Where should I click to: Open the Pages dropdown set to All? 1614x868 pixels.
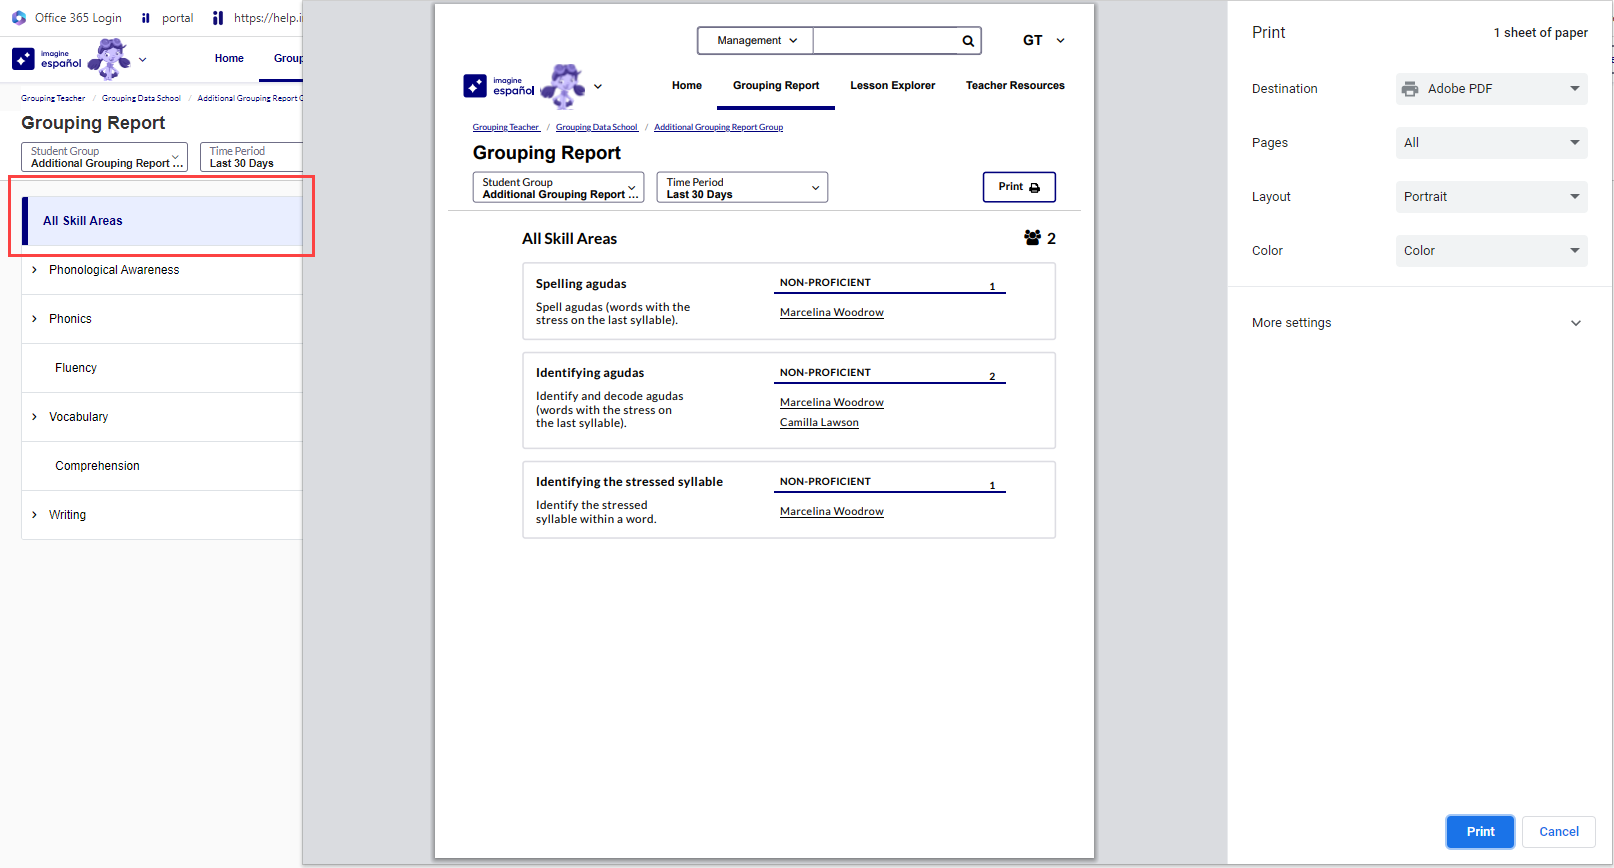(1491, 143)
